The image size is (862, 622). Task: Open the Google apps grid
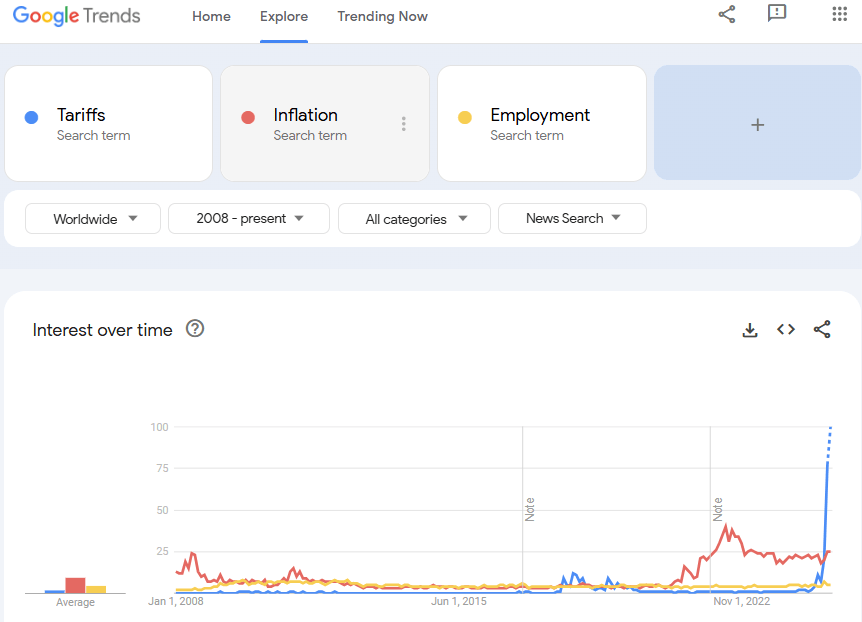coord(838,14)
